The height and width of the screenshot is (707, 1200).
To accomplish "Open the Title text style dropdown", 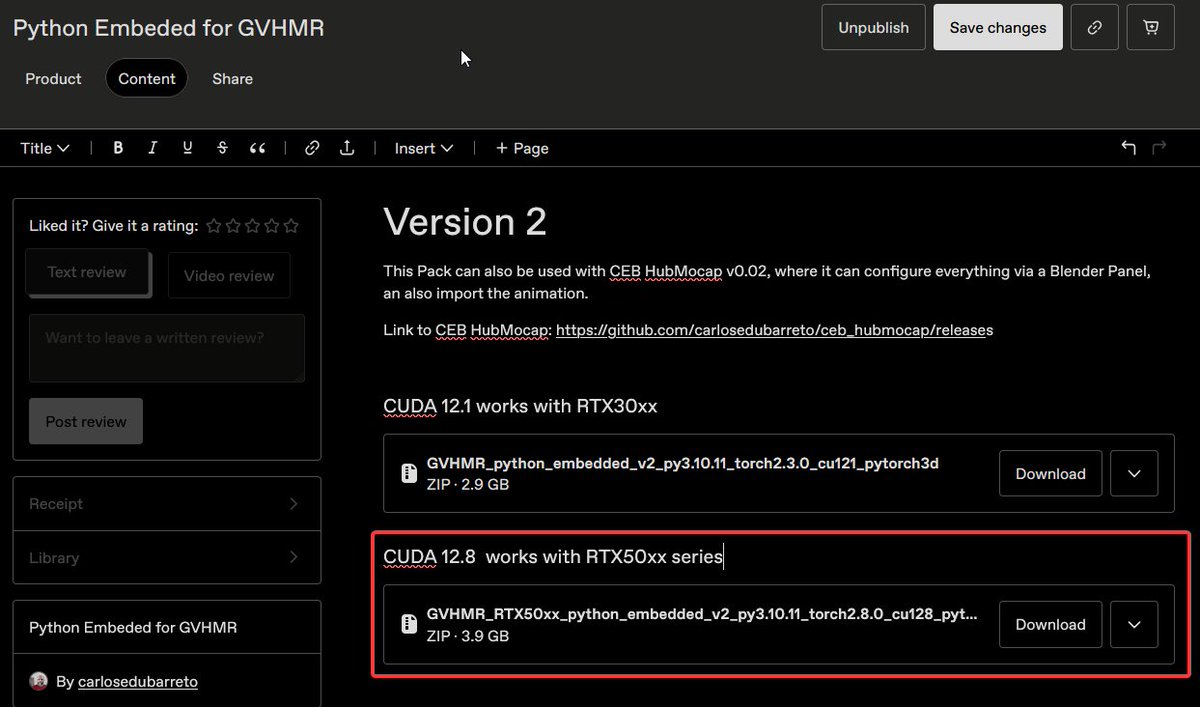I will click(x=45, y=148).
